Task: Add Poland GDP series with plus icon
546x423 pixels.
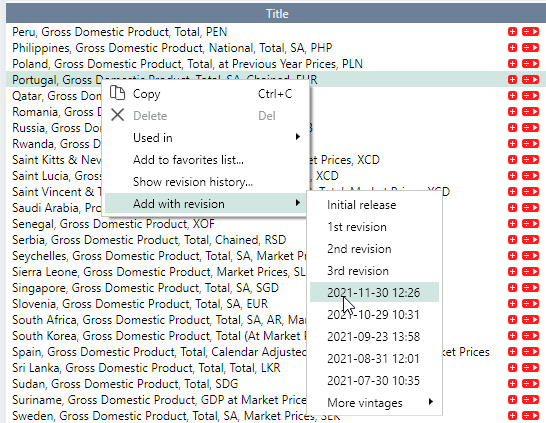Action: click(x=512, y=64)
